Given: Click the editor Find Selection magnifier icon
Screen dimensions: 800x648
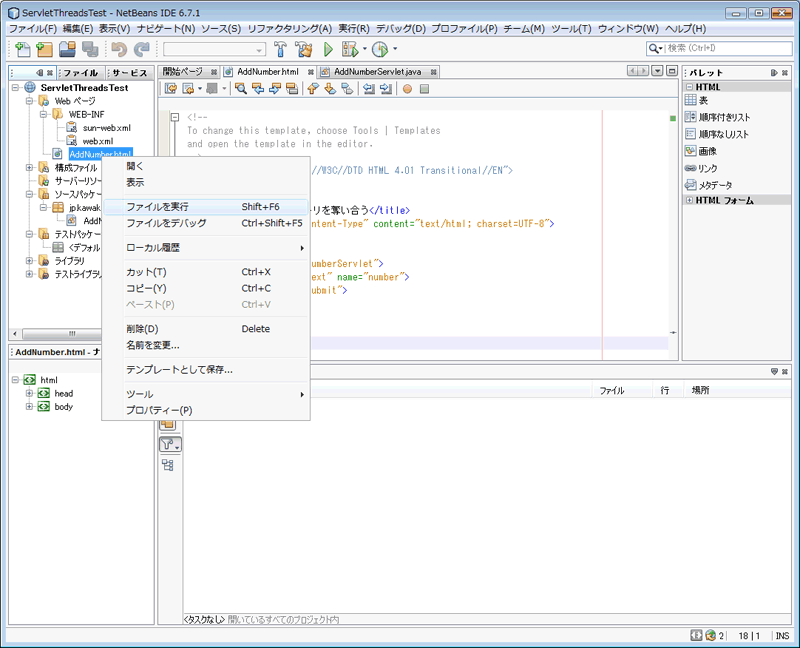Looking at the screenshot, I should 241,89.
